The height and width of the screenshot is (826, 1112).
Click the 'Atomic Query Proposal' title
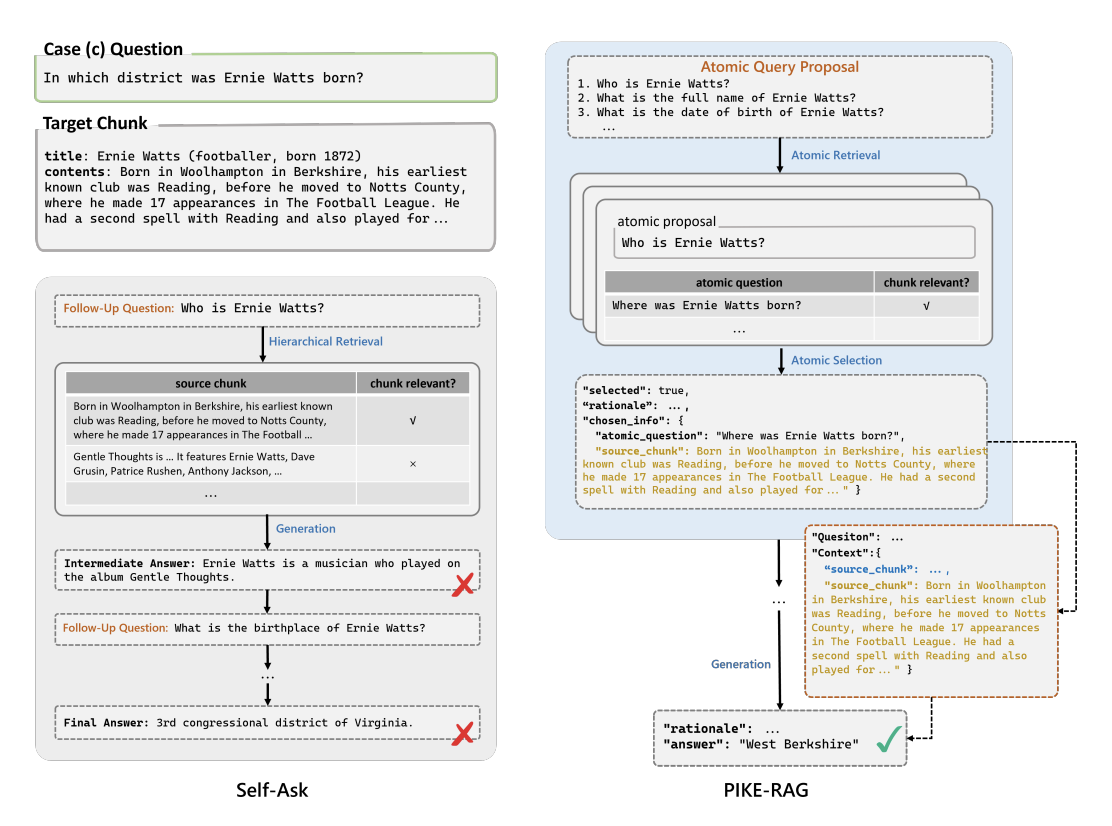pos(779,67)
